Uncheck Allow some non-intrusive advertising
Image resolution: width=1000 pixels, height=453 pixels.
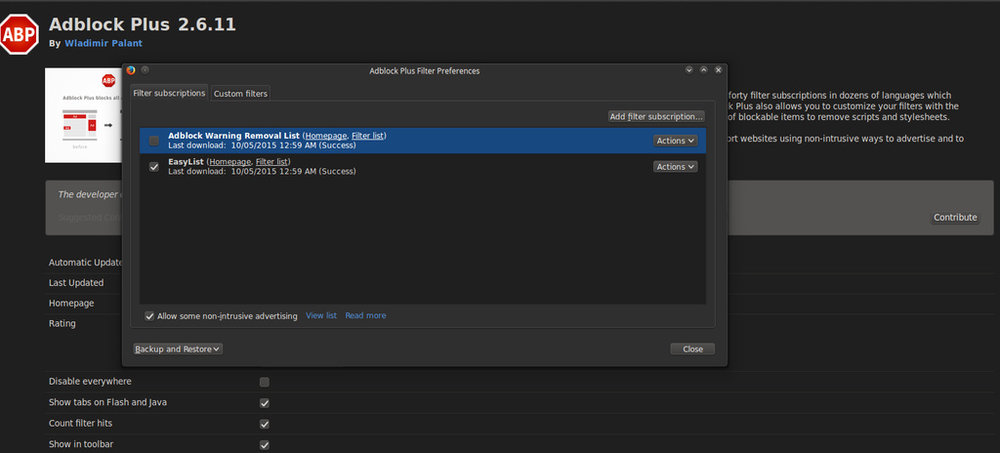tap(150, 316)
